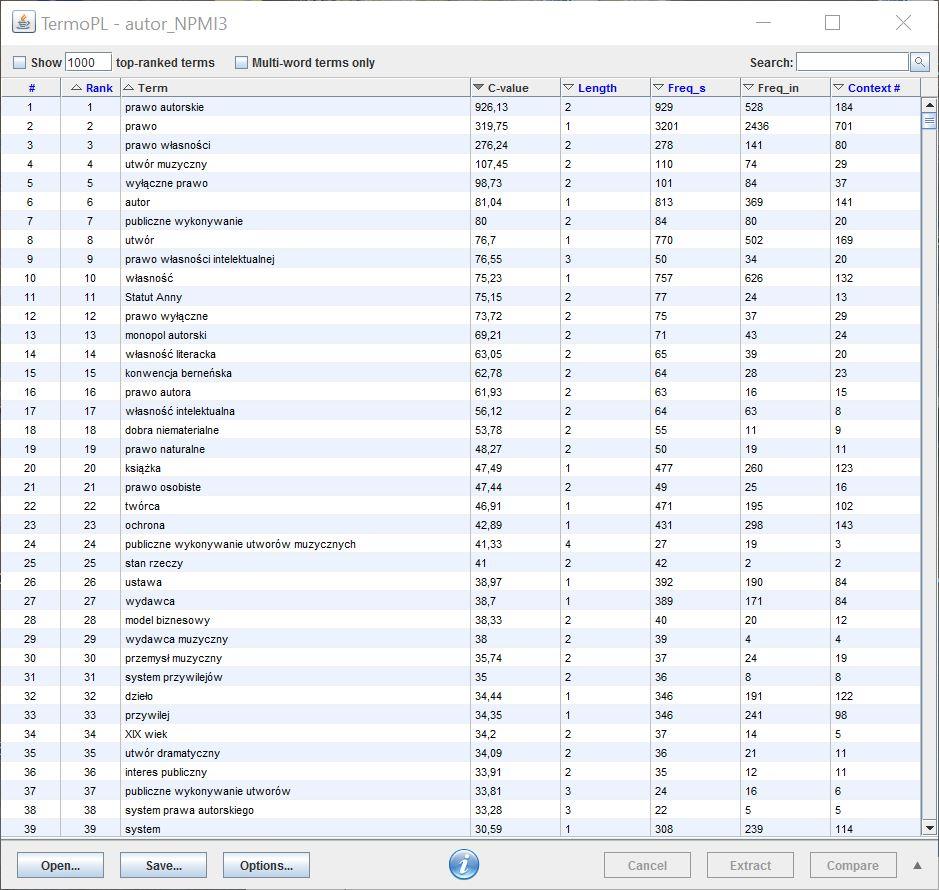Click the magnifier search icon
Viewport: 939px width, 890px height.
point(919,62)
